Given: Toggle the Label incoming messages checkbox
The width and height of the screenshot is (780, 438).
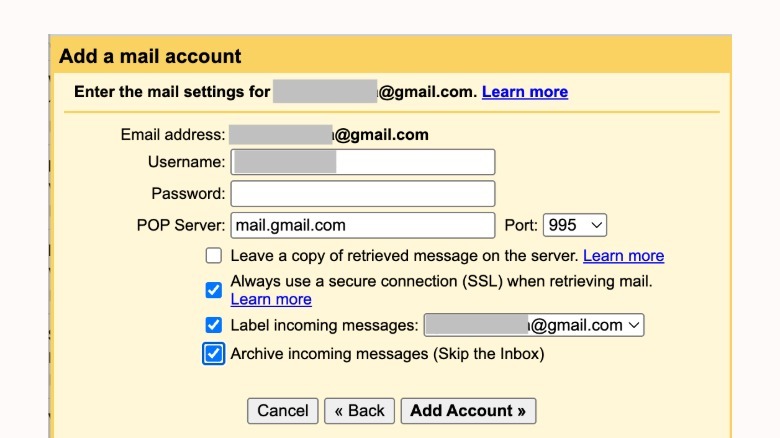Looking at the screenshot, I should (214, 325).
